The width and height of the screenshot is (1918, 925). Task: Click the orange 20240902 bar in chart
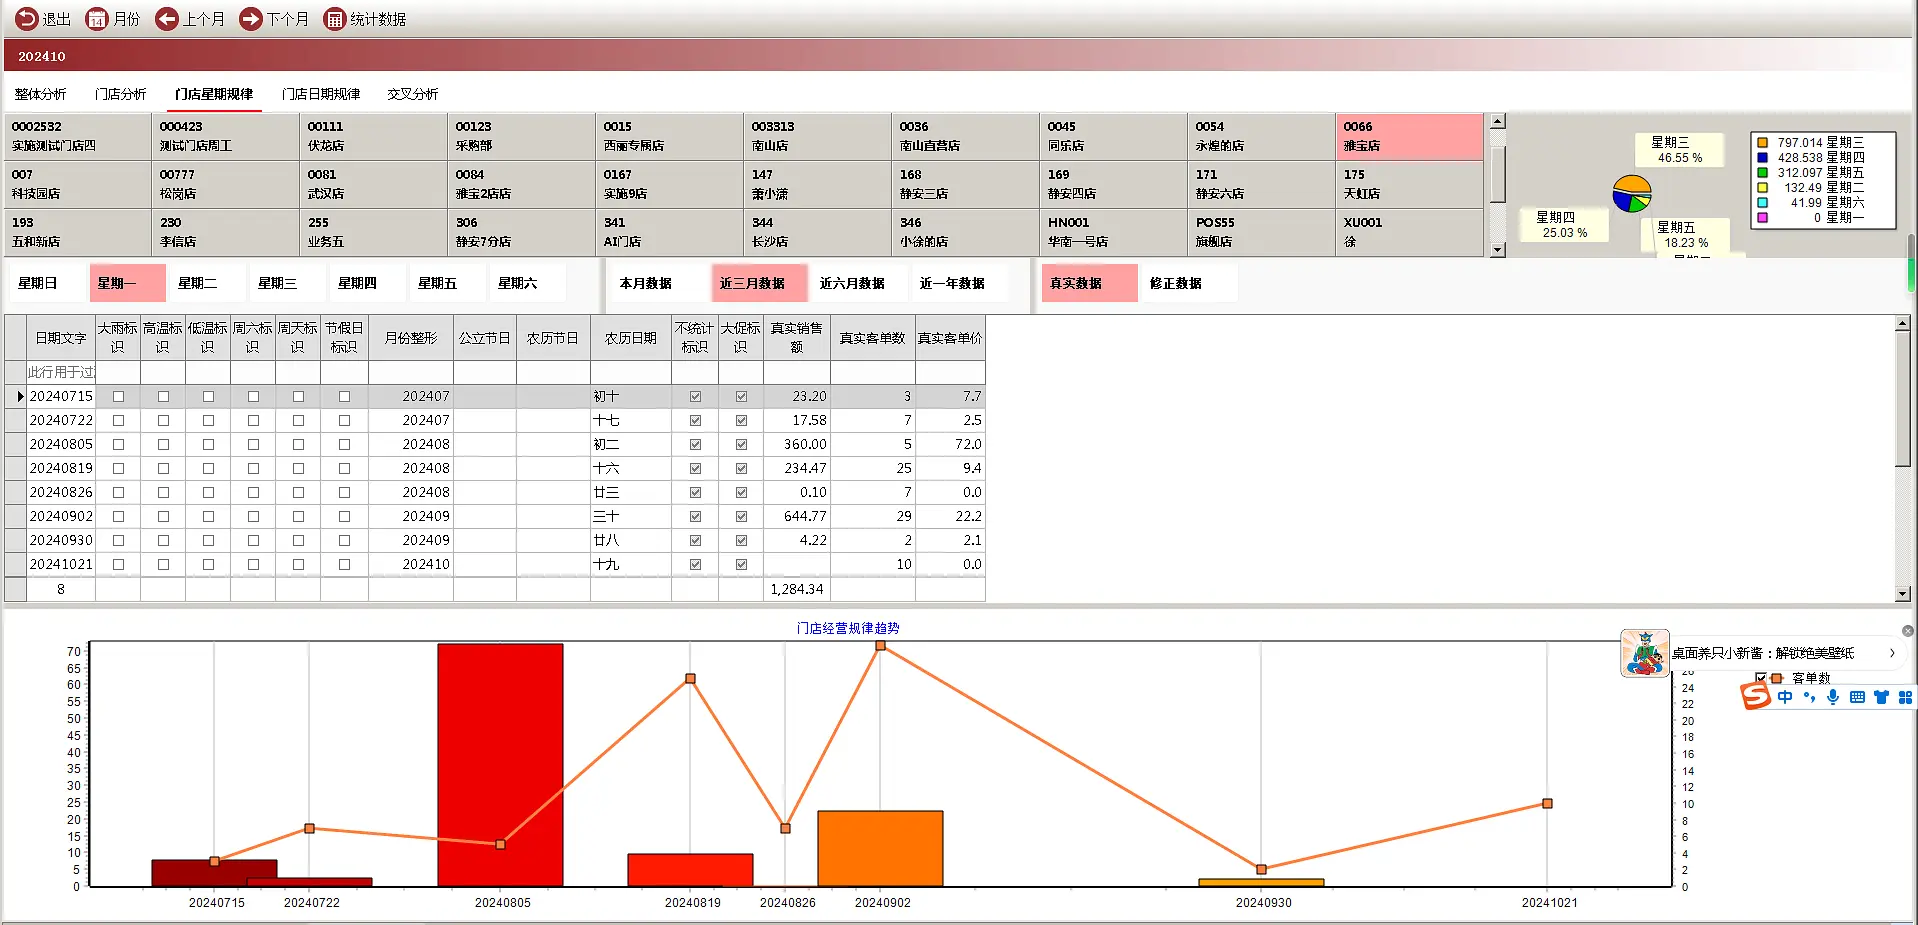tap(880, 848)
